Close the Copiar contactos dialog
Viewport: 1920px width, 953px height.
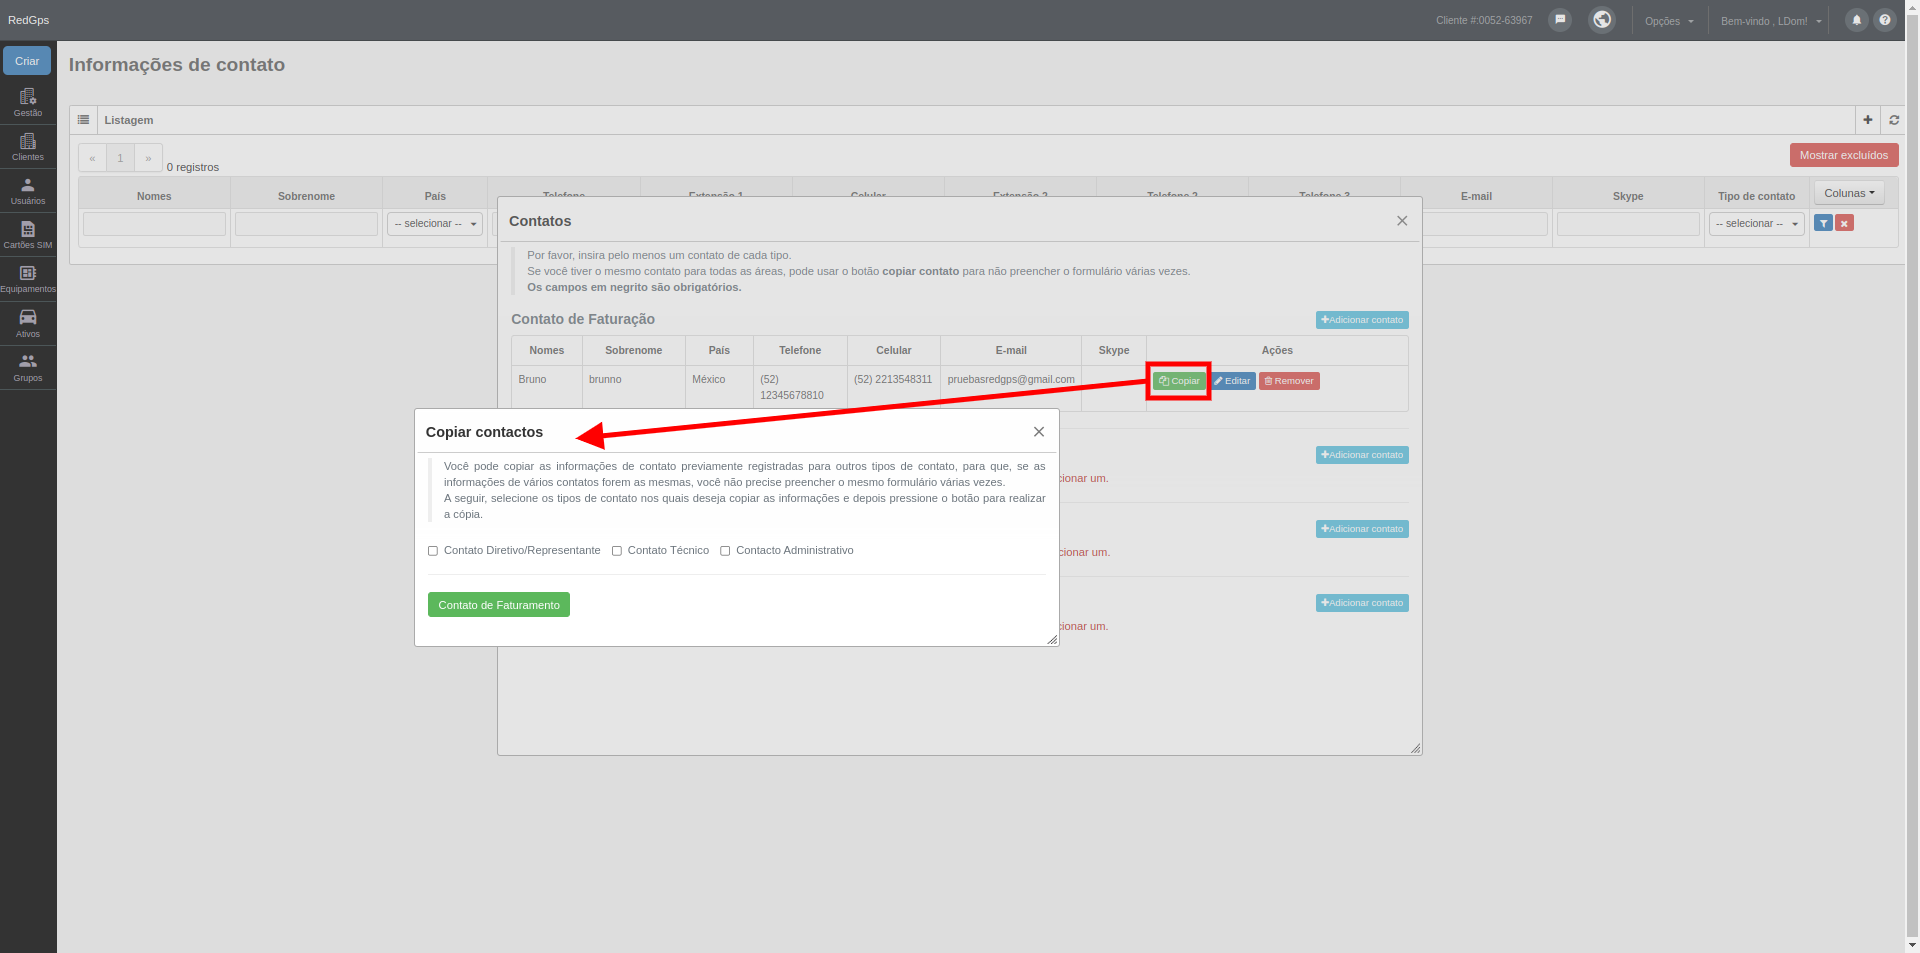coord(1039,432)
